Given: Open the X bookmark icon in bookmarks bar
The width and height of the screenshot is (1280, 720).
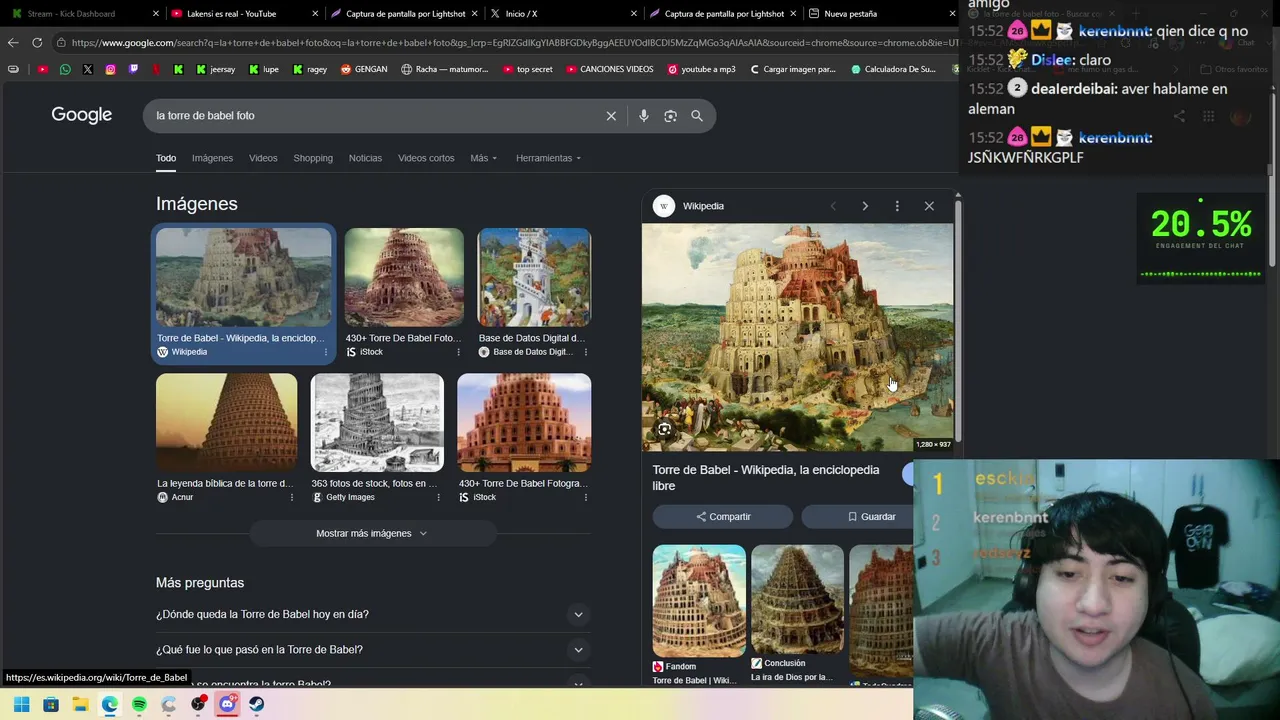Looking at the screenshot, I should pyautogui.click(x=88, y=69).
